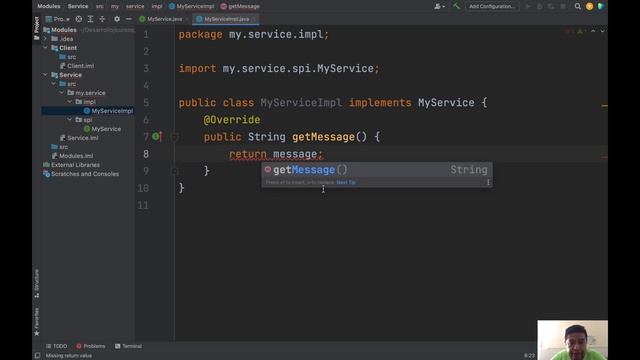This screenshot has height=360, width=640.
Task: Open the Structure tool window side tab
Action: (x=36, y=283)
